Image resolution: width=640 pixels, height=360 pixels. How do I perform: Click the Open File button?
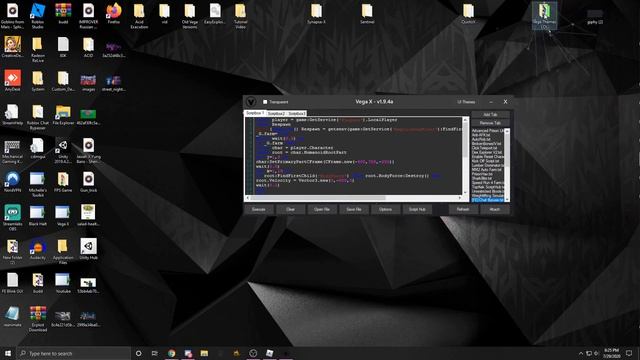[x=322, y=209]
